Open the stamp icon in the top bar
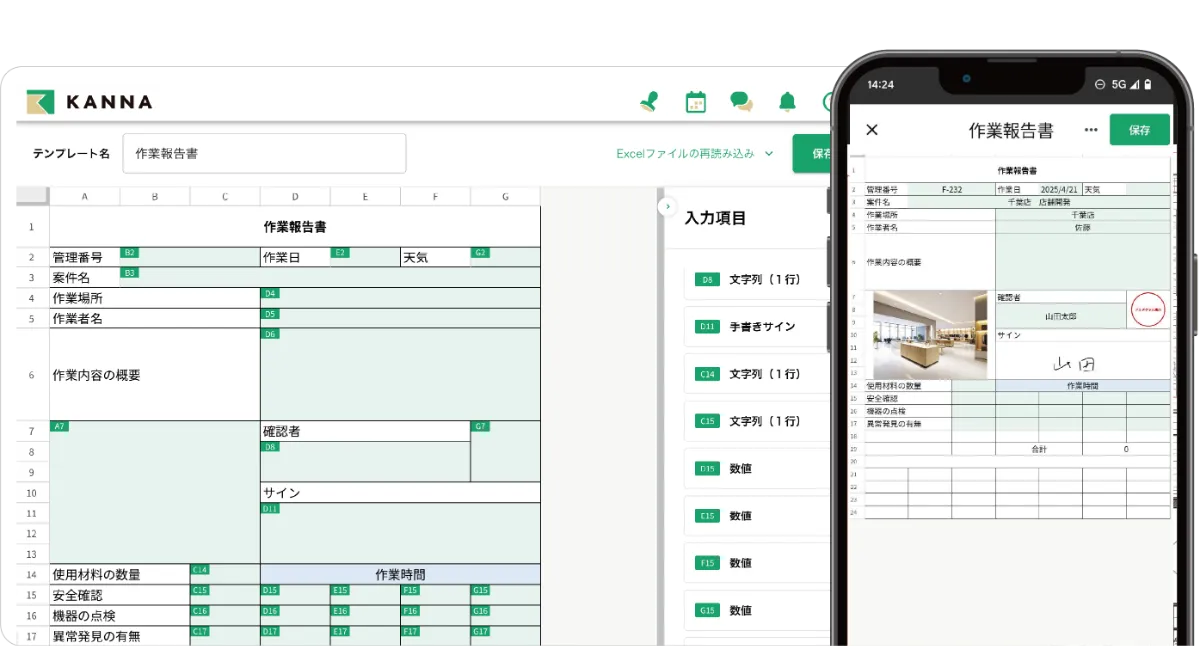Screen dimensions: 1200x646 (649, 101)
